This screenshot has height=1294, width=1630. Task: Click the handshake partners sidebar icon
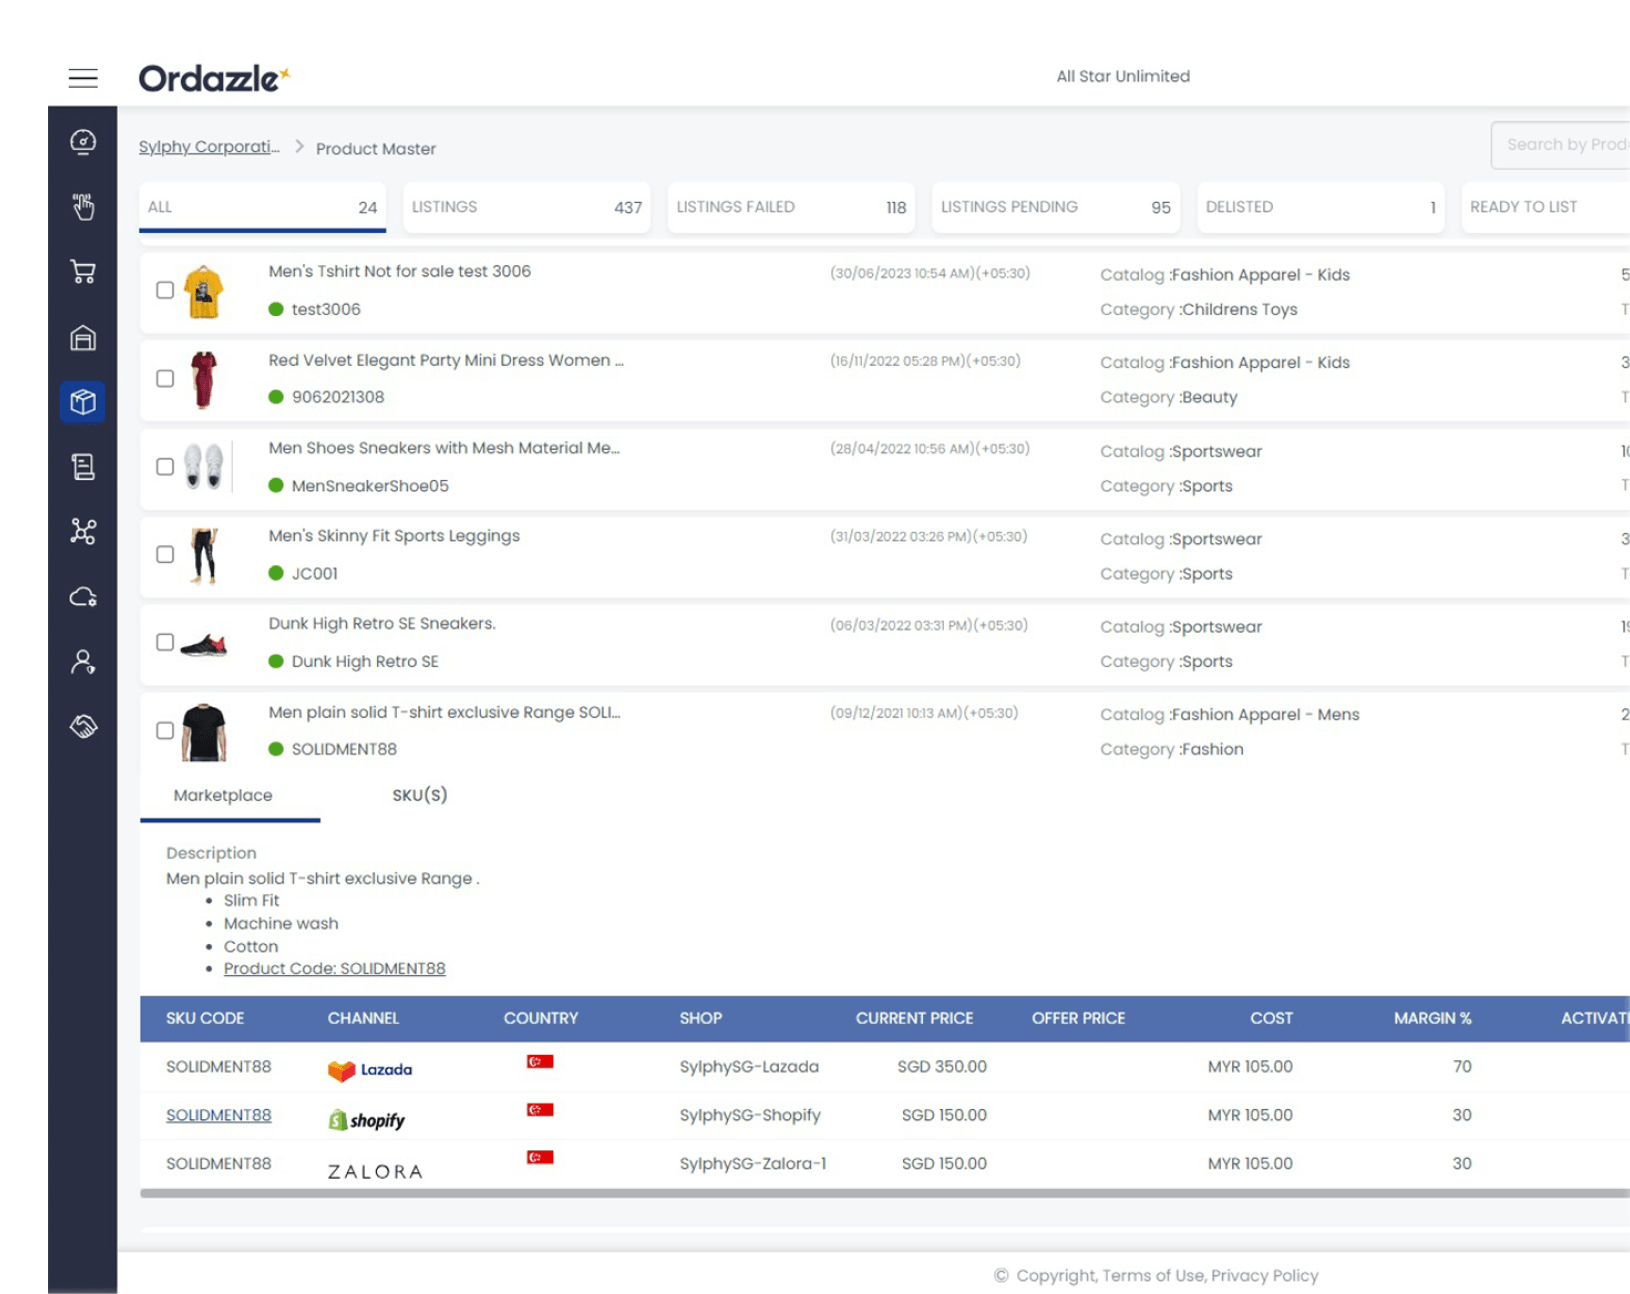pyautogui.click(x=83, y=726)
